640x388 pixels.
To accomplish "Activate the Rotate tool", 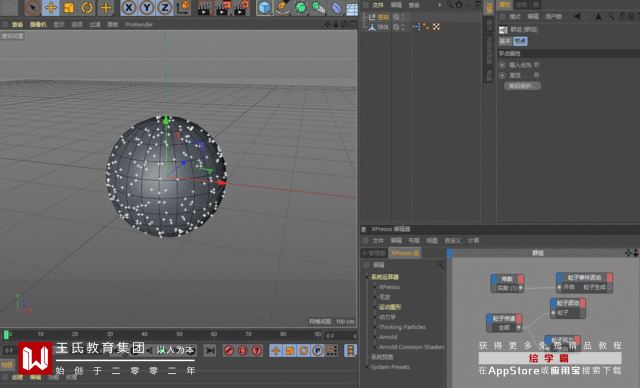I will tap(87, 7).
